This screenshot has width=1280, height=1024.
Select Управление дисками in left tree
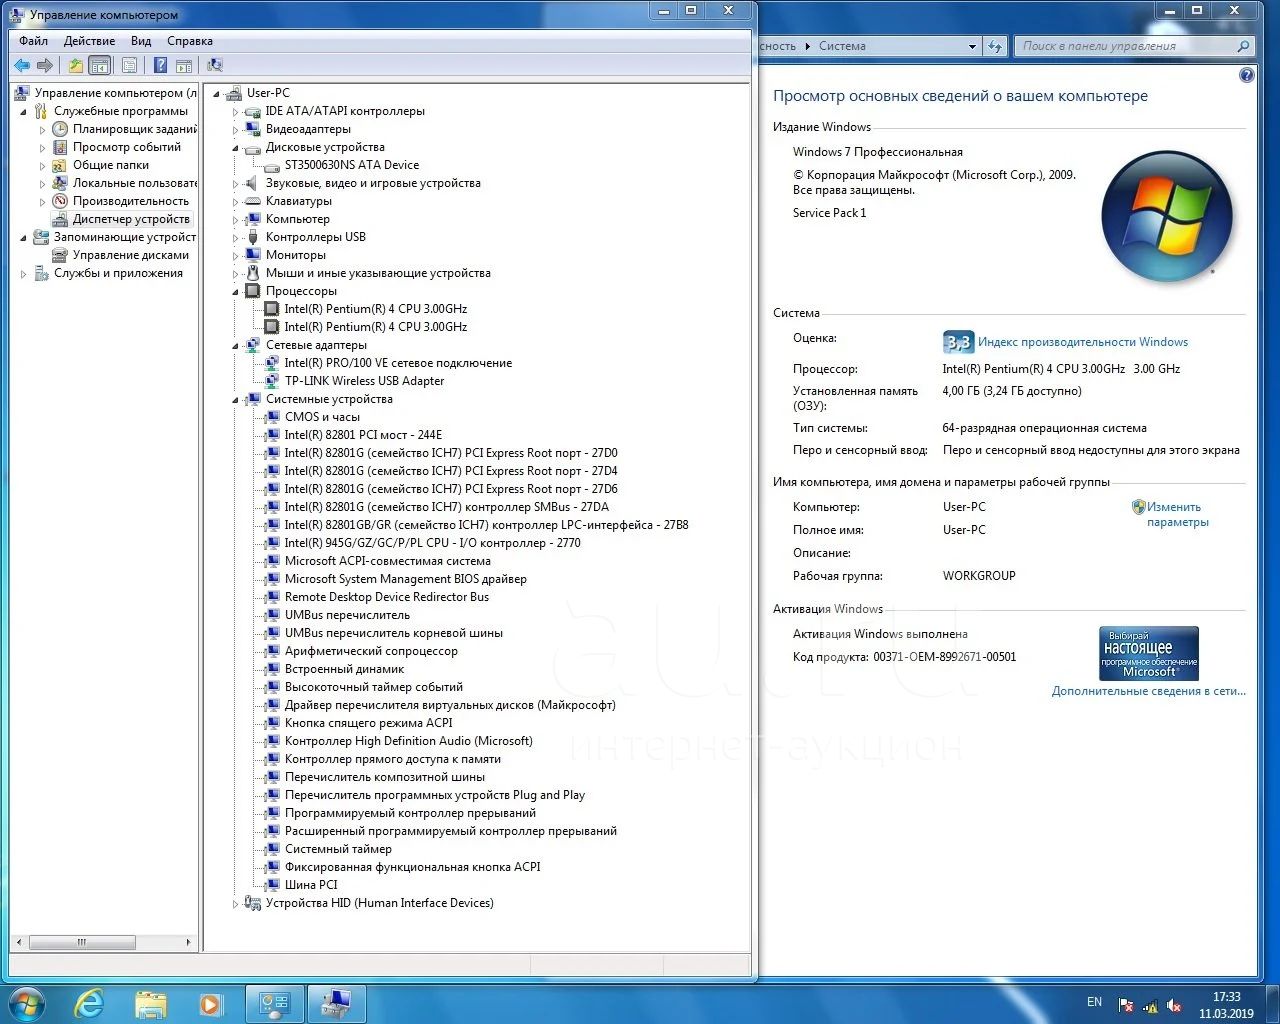[131, 255]
